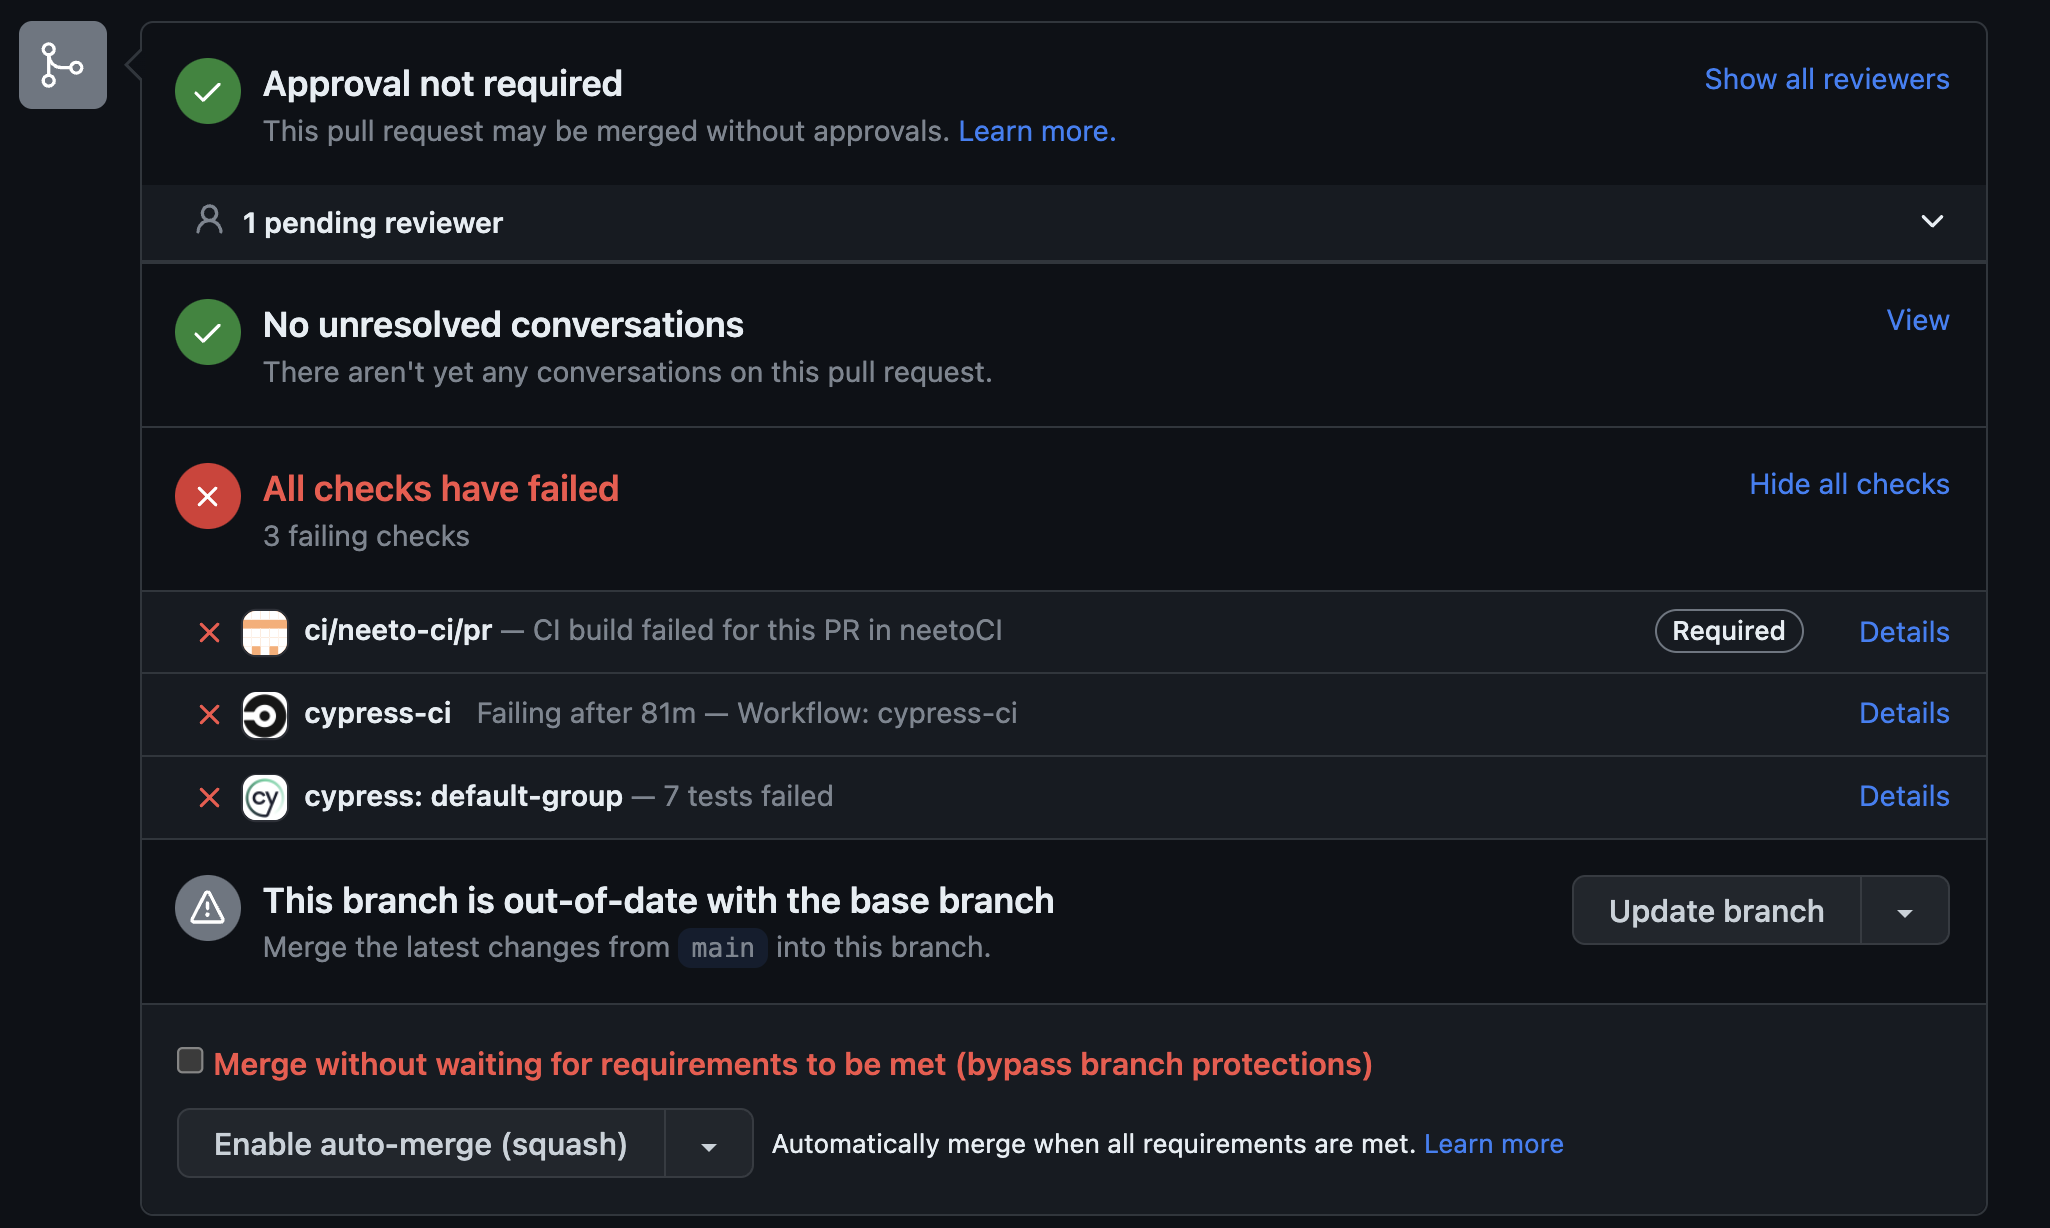
Task: Click the Update branch button
Action: 1715,910
